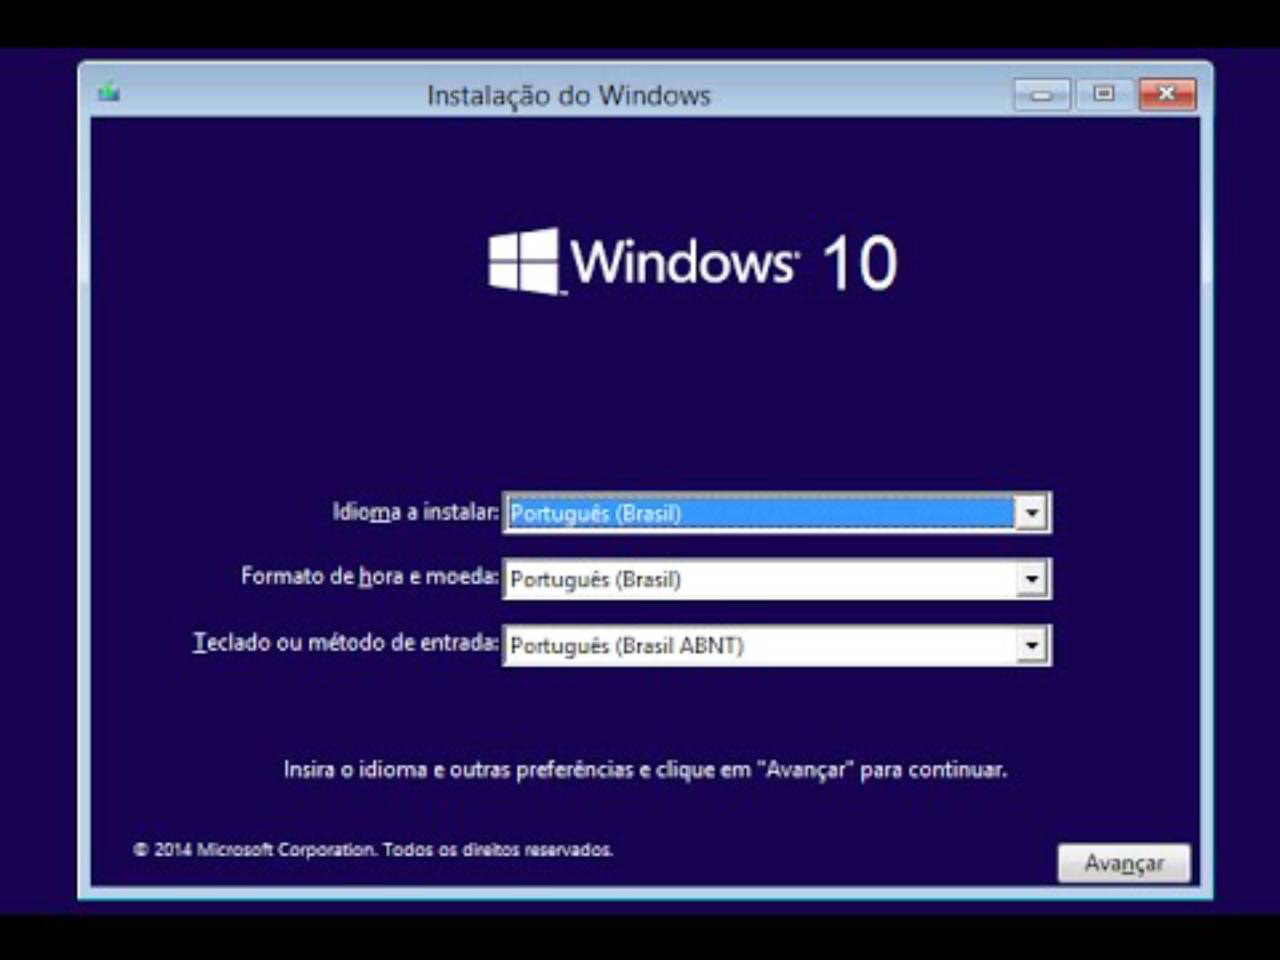1280x960 pixels.
Task: Maximize the Instalação do Windows window
Action: coord(1103,94)
